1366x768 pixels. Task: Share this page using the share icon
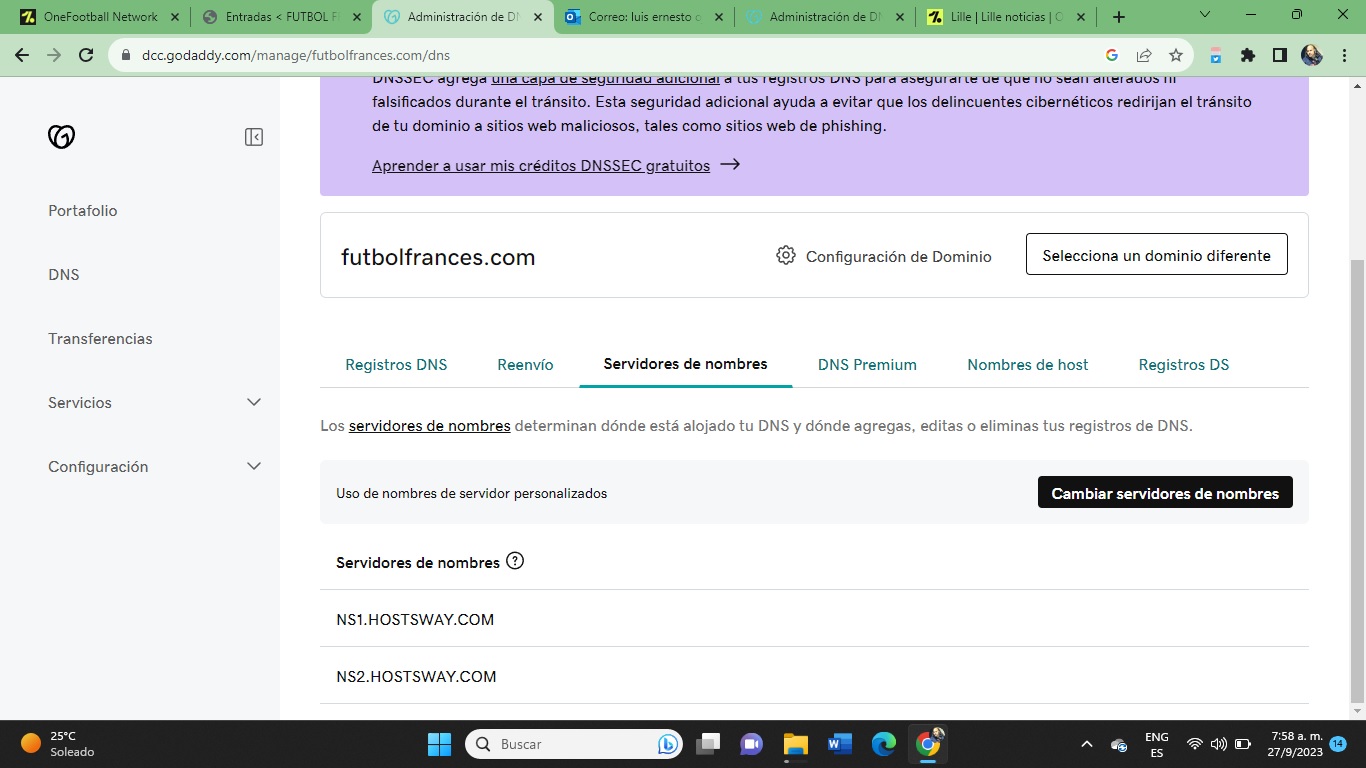click(x=1144, y=56)
